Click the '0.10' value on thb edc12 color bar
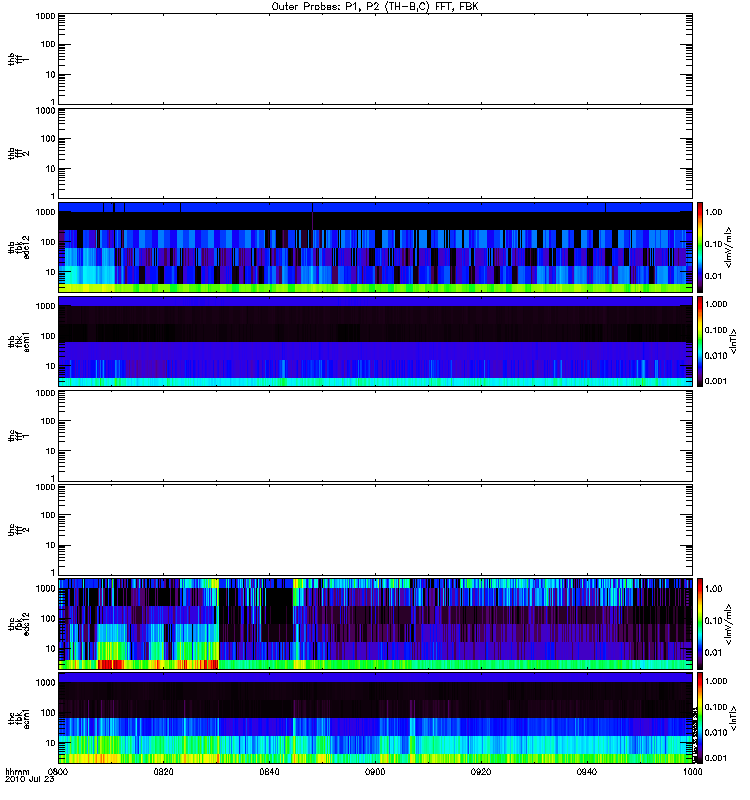Viewport: 750px width, 800px height. [x=714, y=244]
